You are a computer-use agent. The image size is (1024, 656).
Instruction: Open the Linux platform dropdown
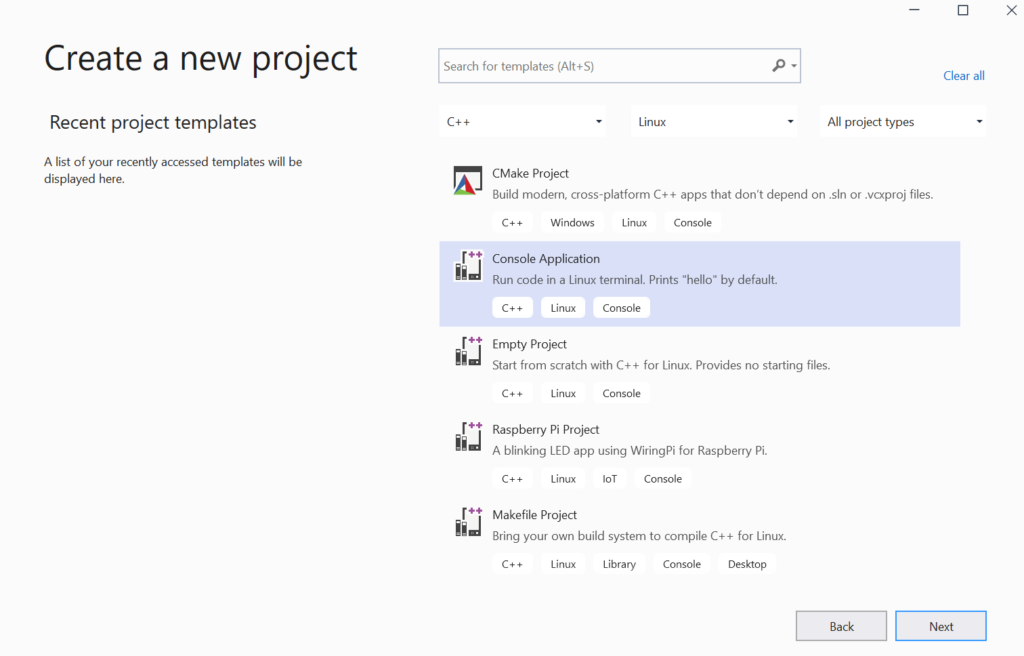(x=713, y=121)
